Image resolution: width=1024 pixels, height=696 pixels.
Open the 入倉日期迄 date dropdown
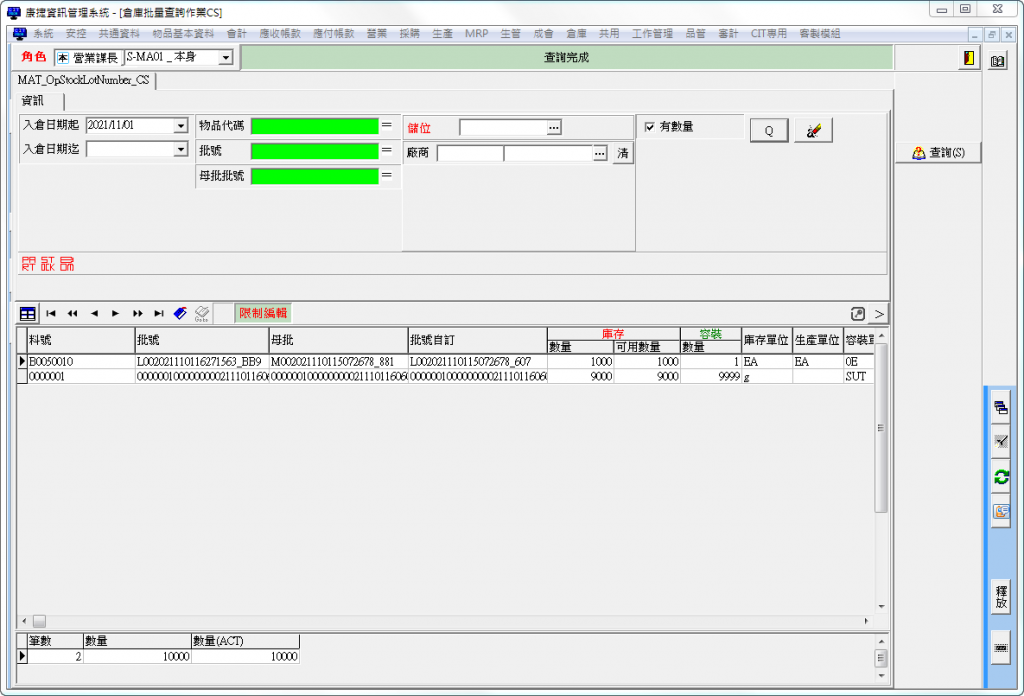180,149
